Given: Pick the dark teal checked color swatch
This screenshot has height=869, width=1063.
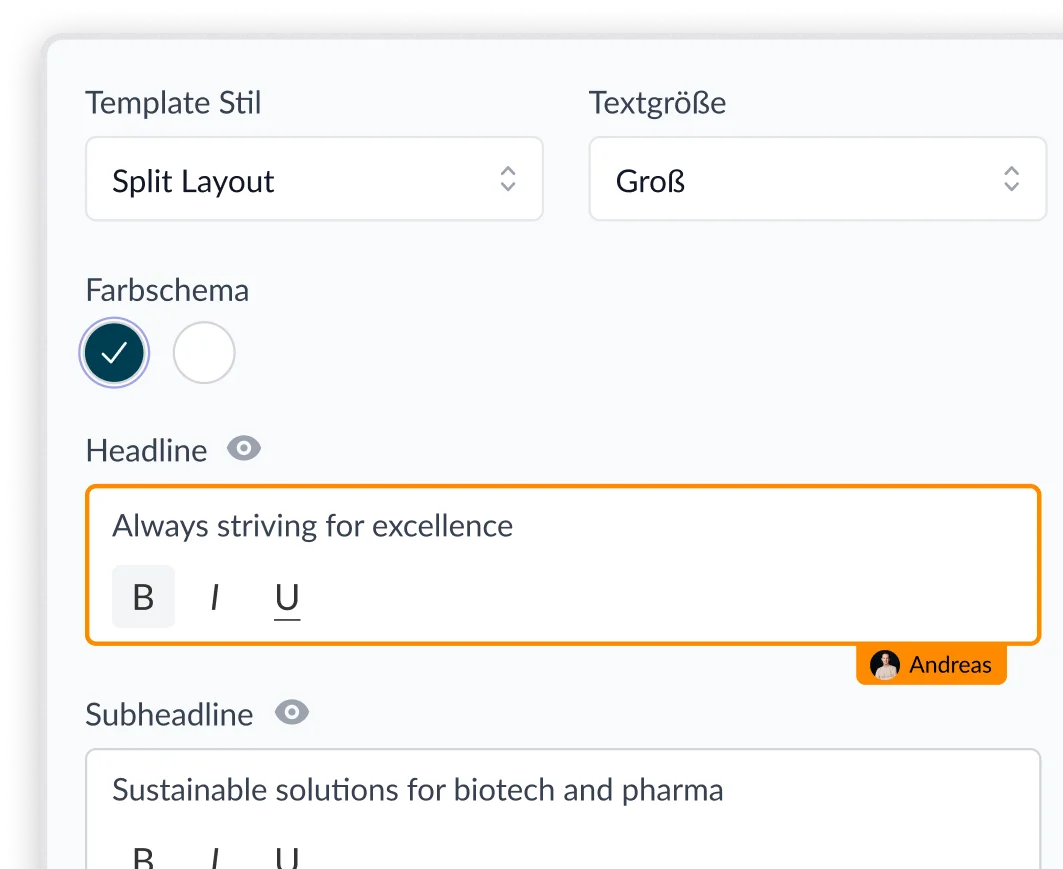Looking at the screenshot, I should (115, 353).
